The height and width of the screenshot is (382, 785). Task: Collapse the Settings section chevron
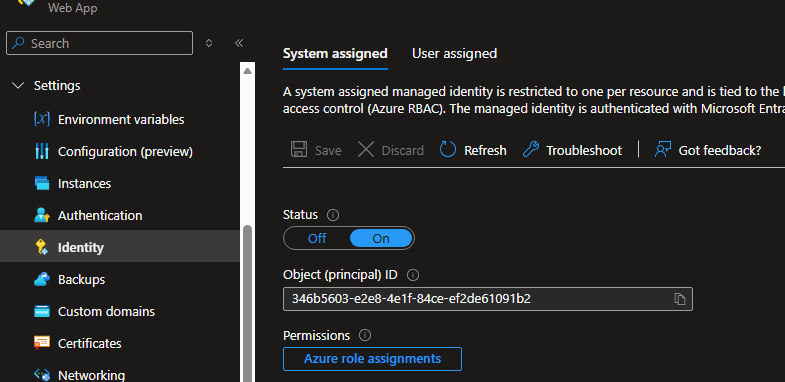pos(18,86)
